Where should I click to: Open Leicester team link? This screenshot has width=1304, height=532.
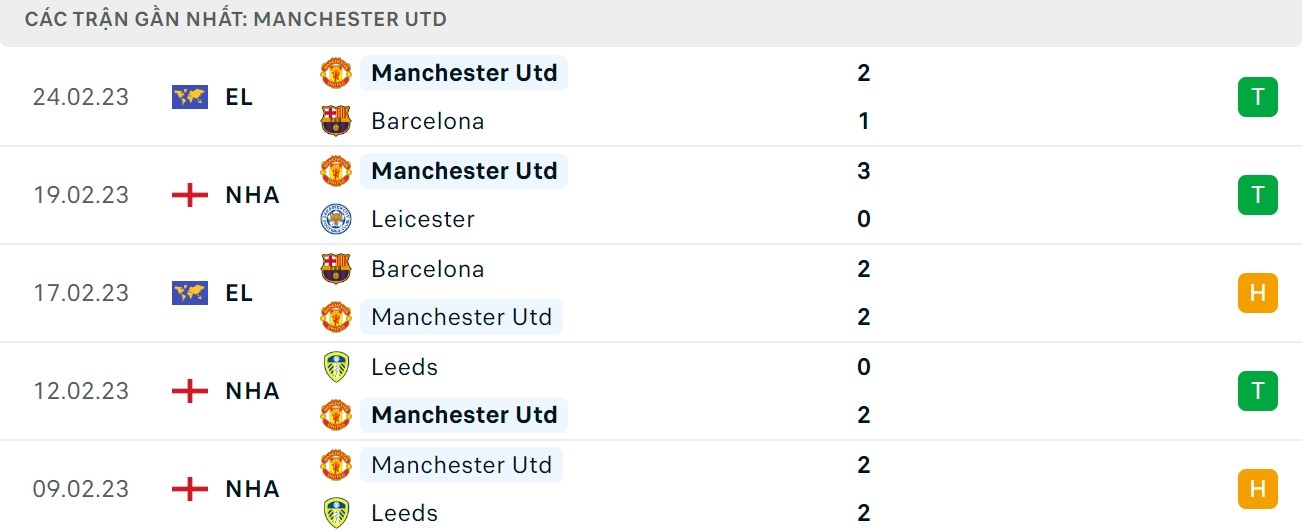pos(422,219)
